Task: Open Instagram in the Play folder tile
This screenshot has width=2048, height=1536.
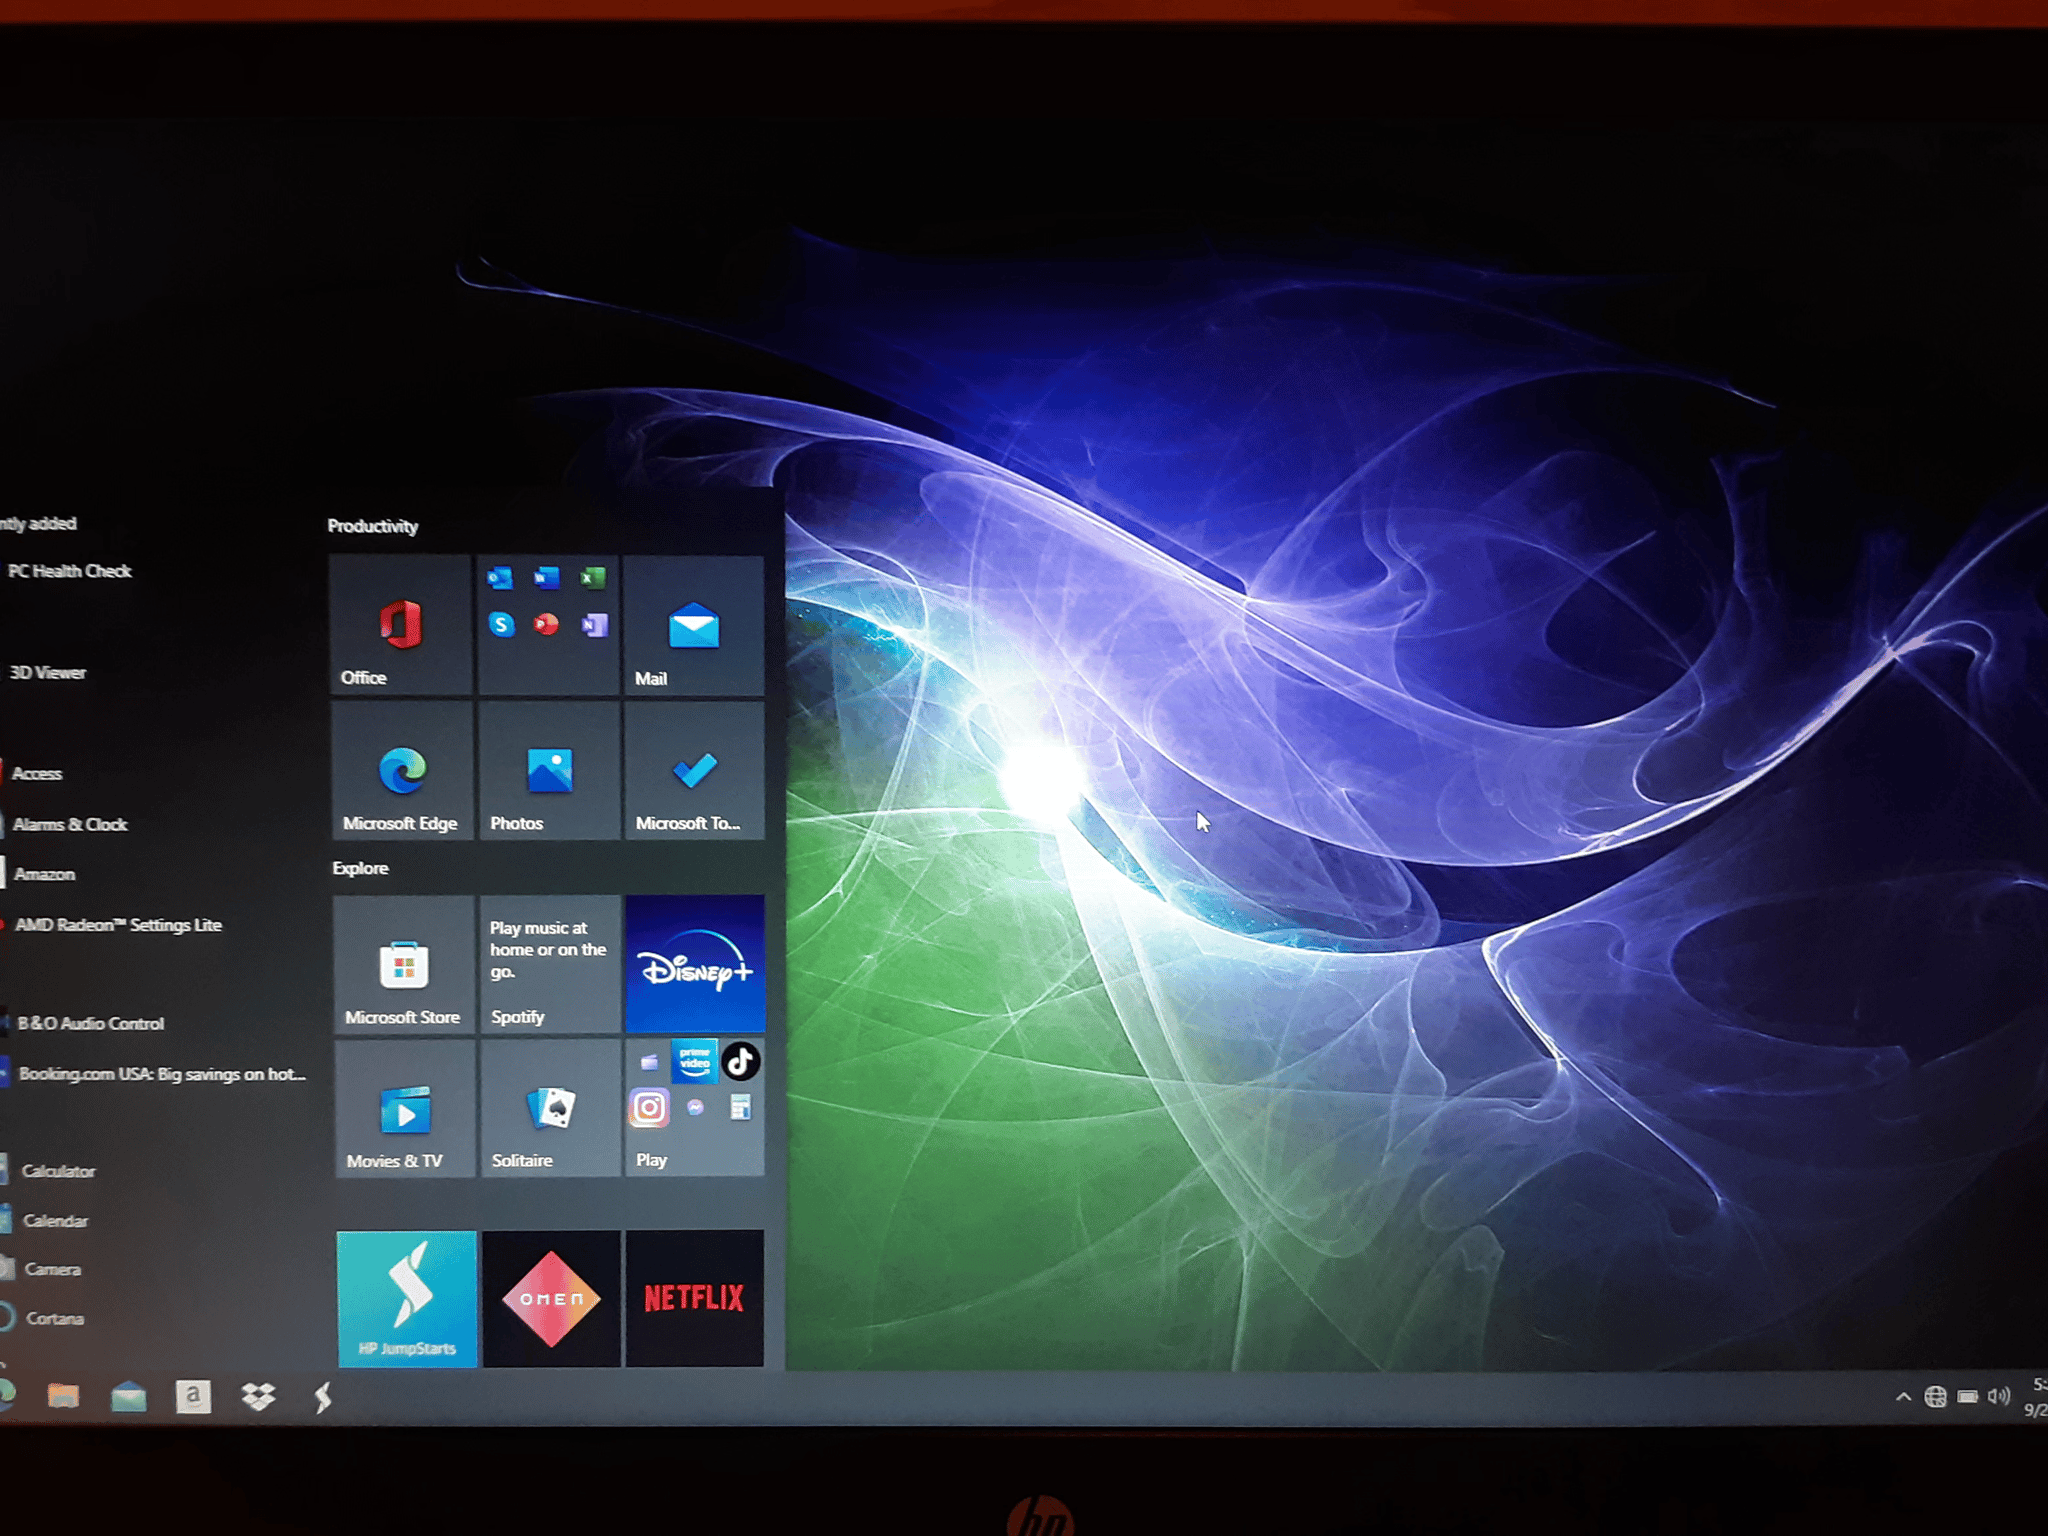Action: coord(649,1108)
